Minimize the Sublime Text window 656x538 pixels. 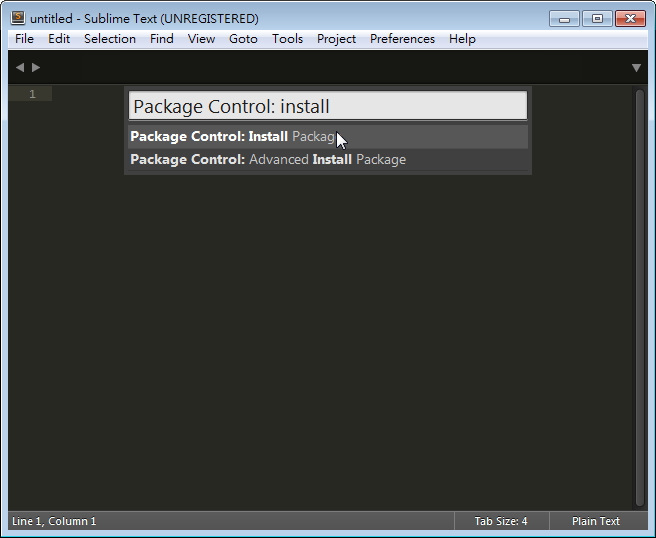point(564,19)
